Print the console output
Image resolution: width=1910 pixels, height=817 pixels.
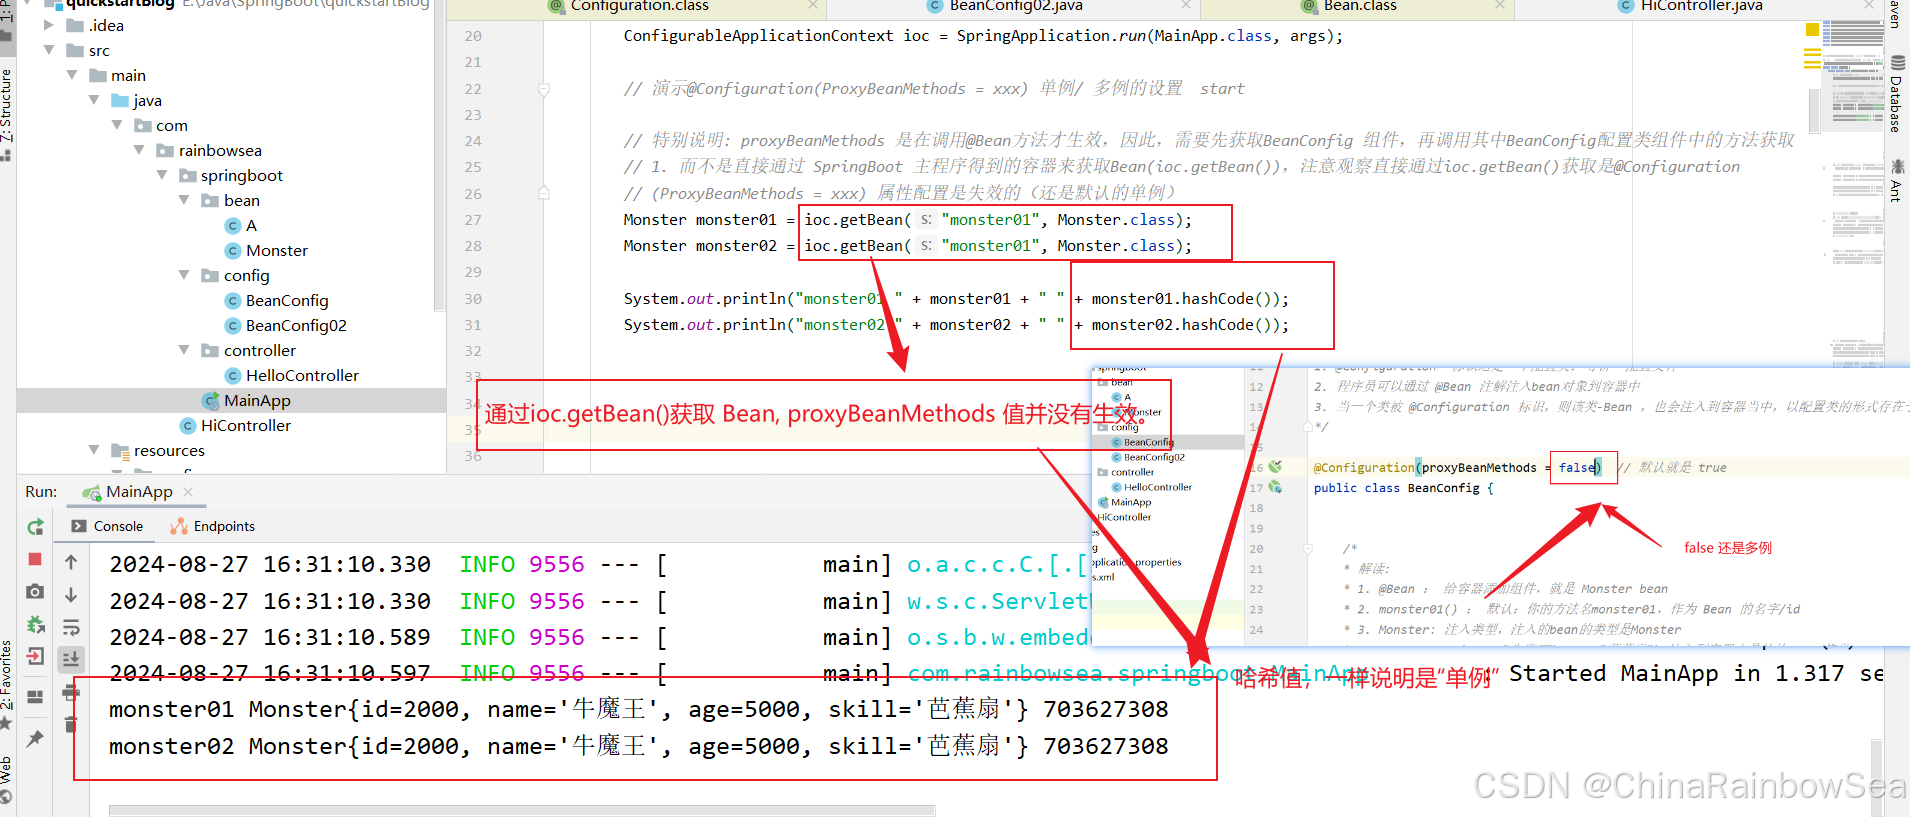(x=71, y=692)
